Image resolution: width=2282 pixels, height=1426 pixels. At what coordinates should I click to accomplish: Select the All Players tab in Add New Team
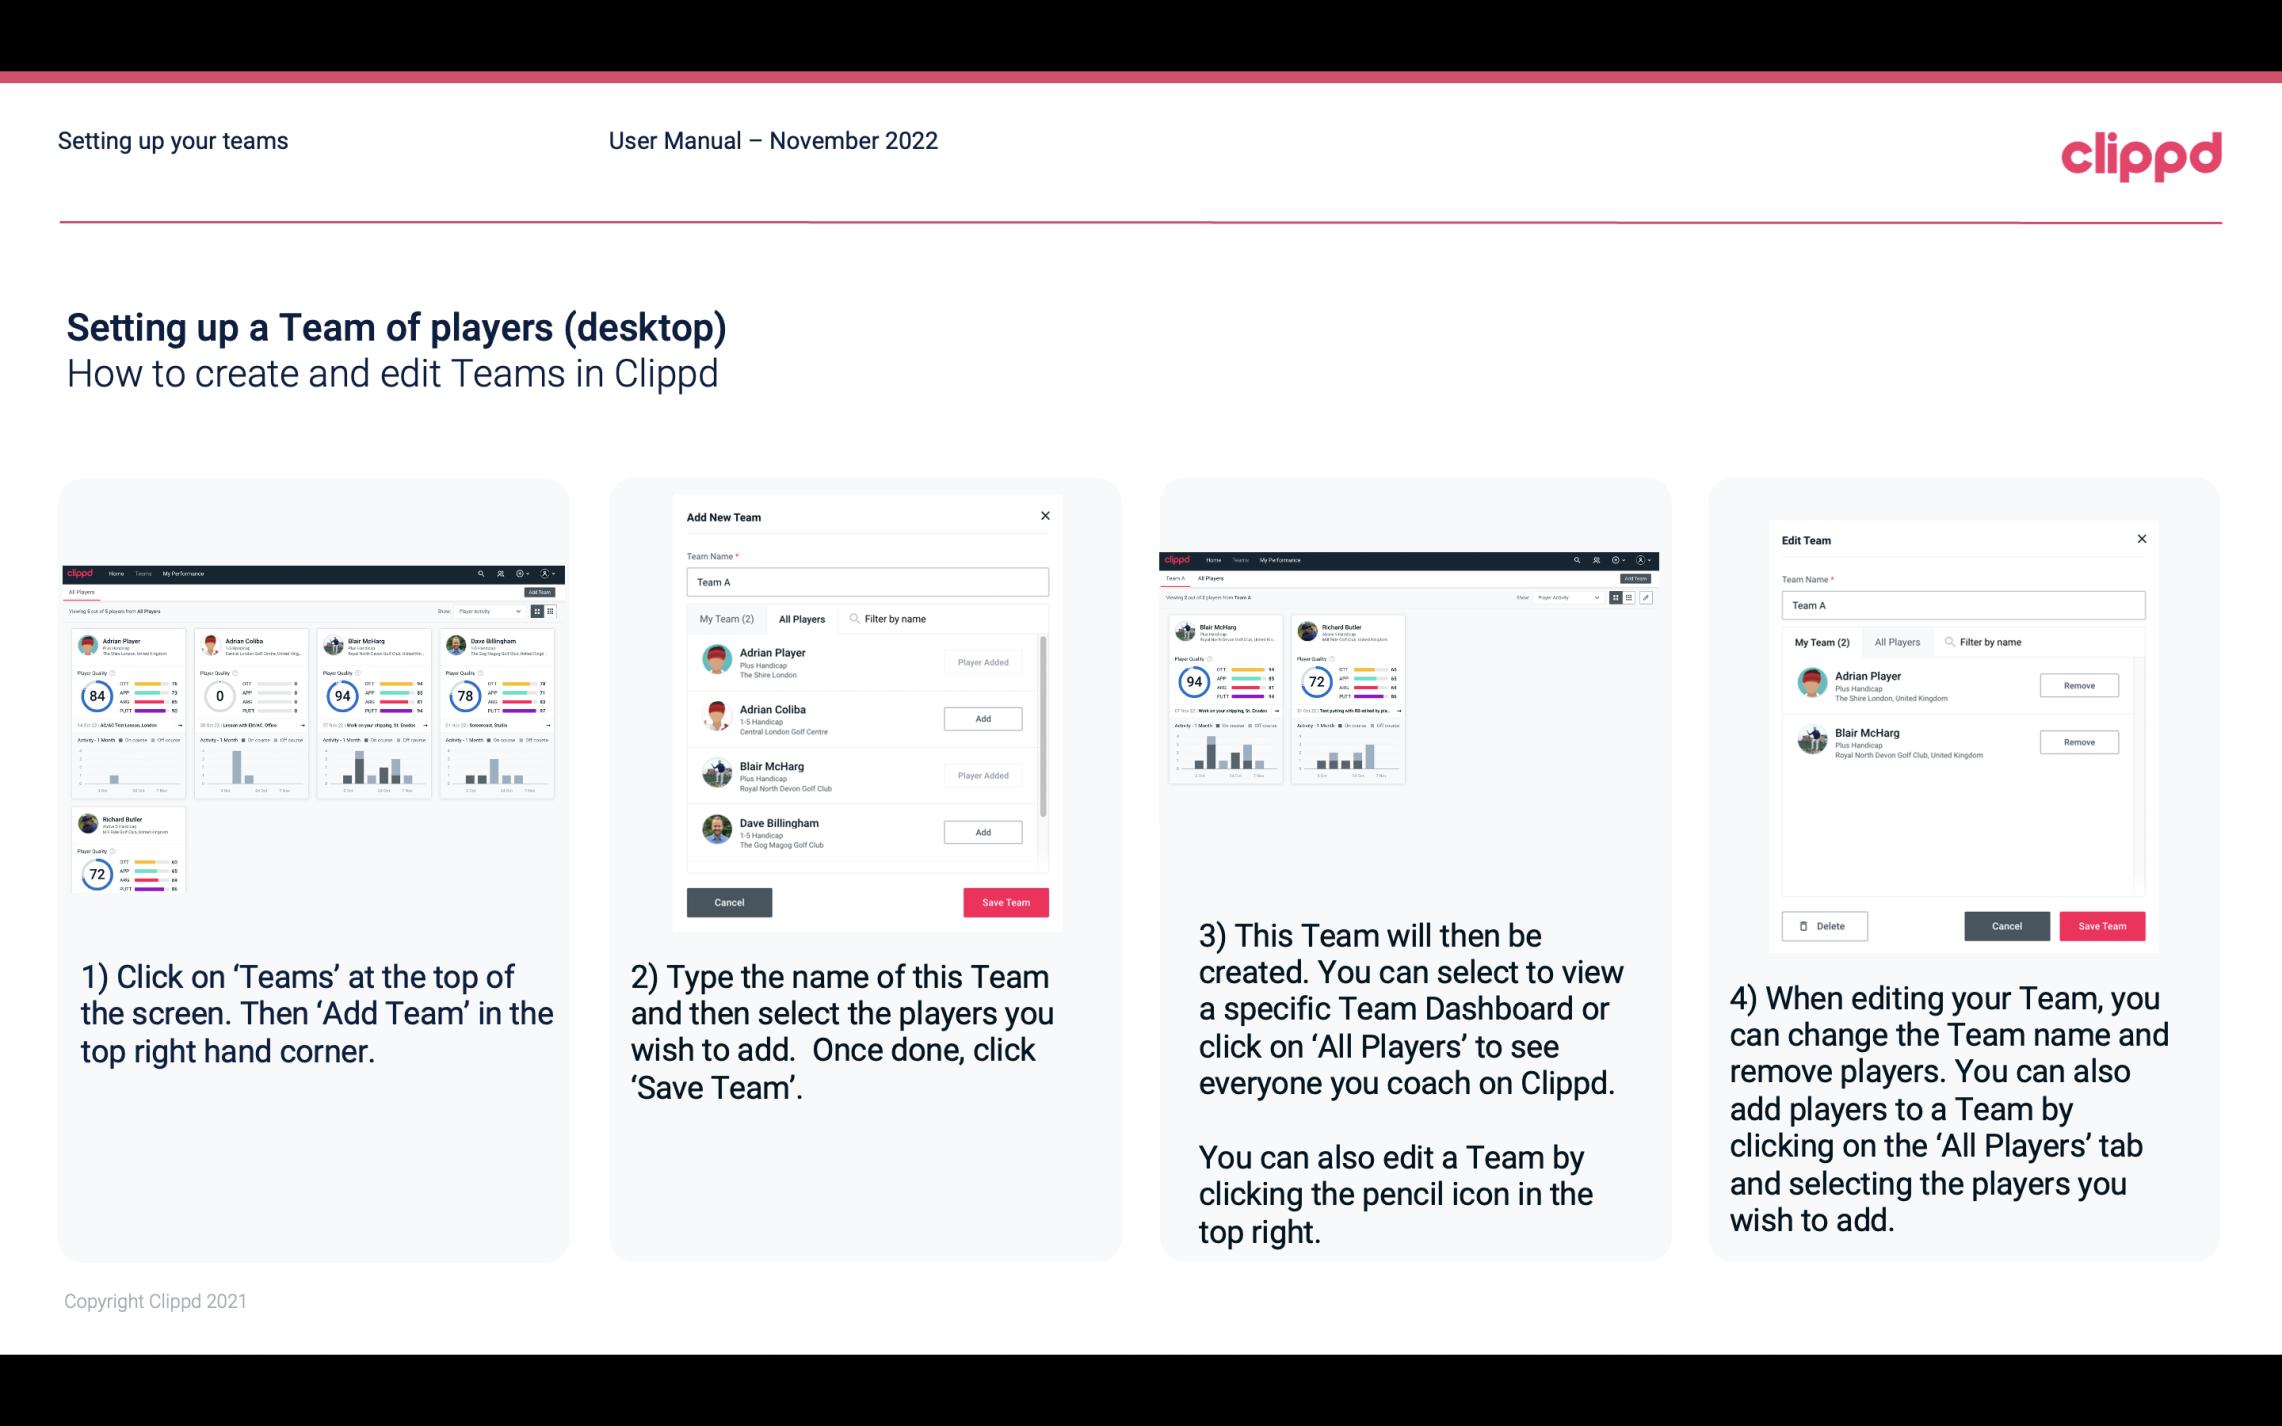tap(802, 618)
